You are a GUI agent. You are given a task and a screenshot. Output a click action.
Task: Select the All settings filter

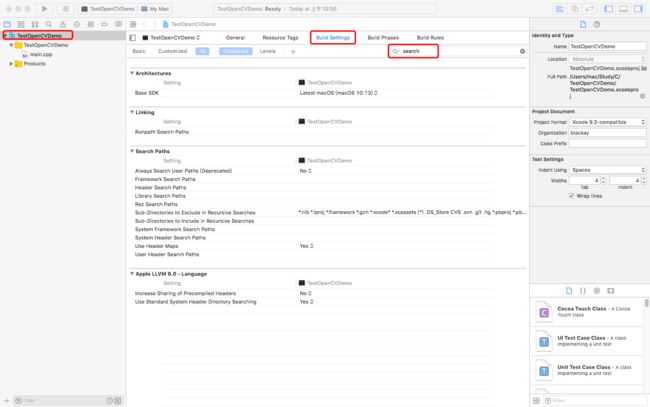coord(202,51)
